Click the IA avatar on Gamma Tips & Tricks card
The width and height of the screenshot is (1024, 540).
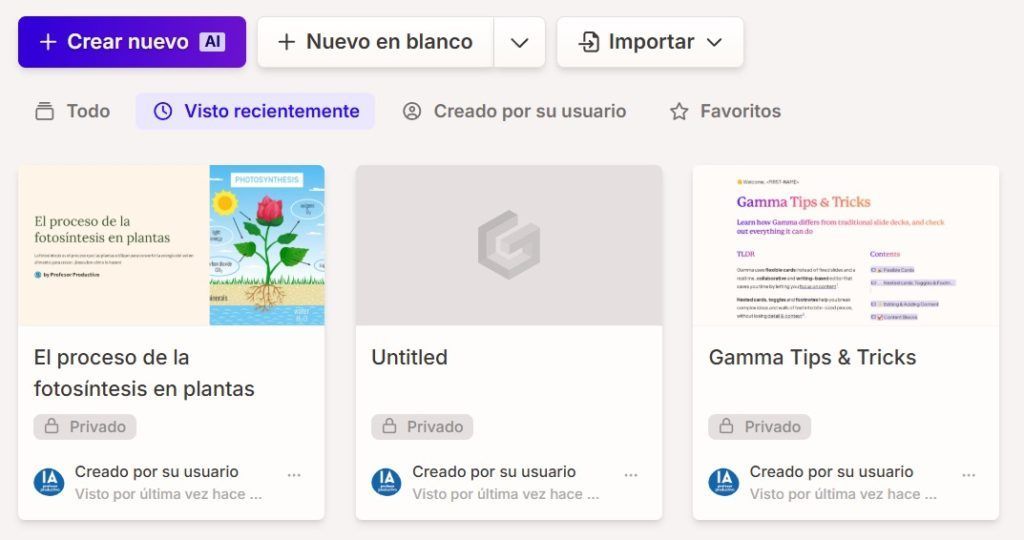tap(724, 482)
